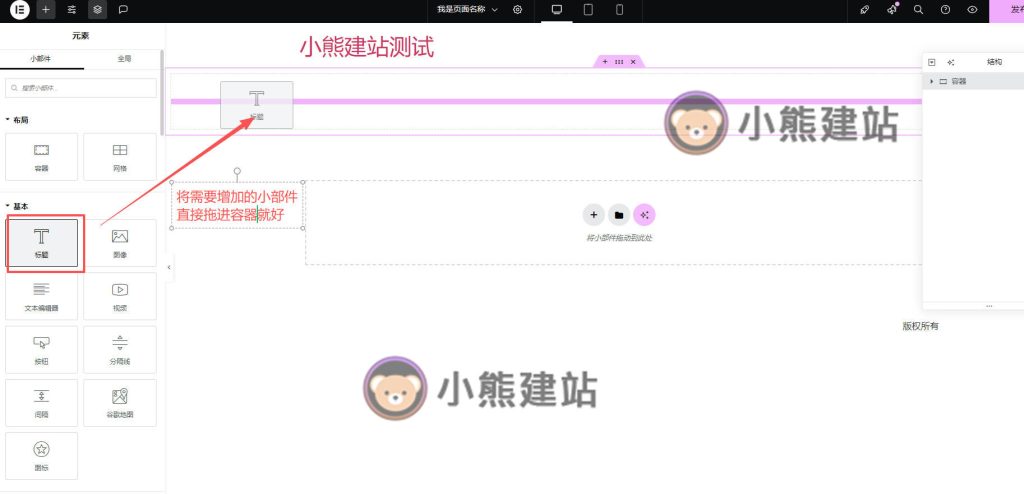Toggle the structure layers panel icon
This screenshot has height=494, width=1024.
coord(97,9)
